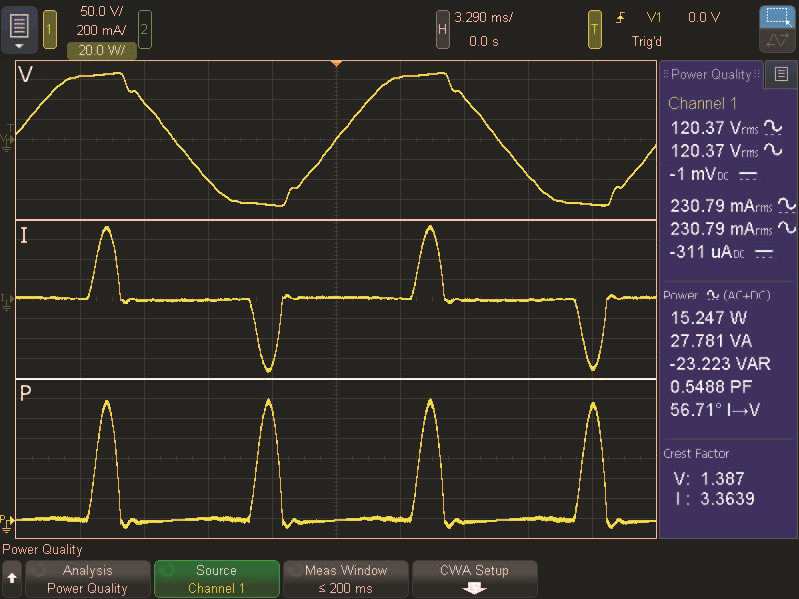
Task: Select the channel 1 button
Action: pos(50,30)
